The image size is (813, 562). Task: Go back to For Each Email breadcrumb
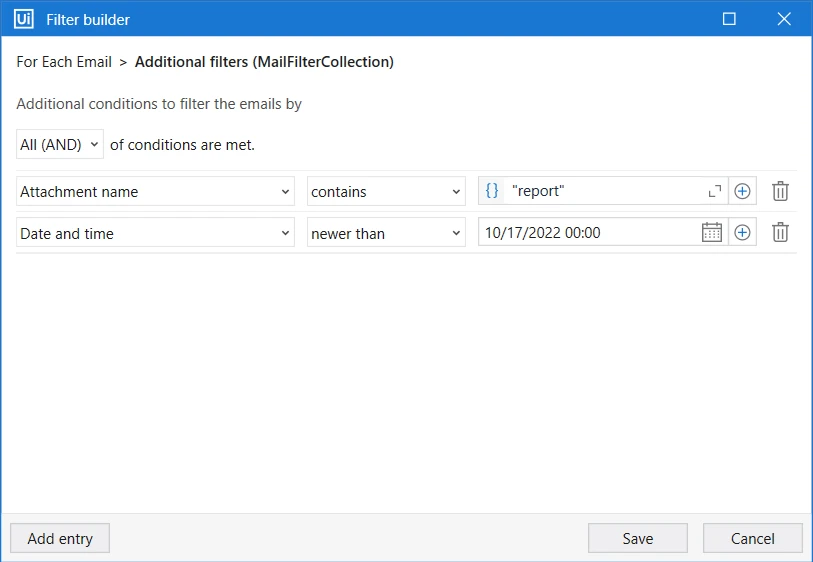pos(64,62)
